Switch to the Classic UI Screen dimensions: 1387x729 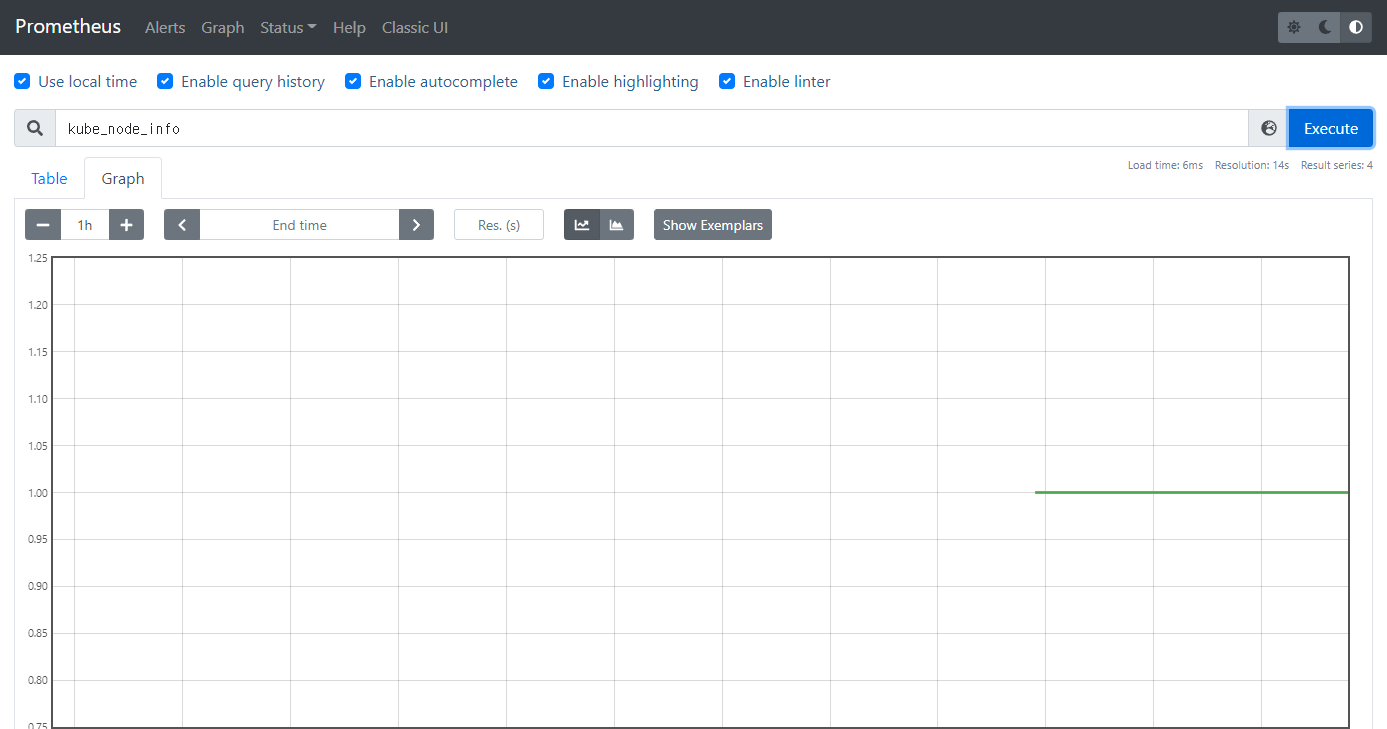415,27
